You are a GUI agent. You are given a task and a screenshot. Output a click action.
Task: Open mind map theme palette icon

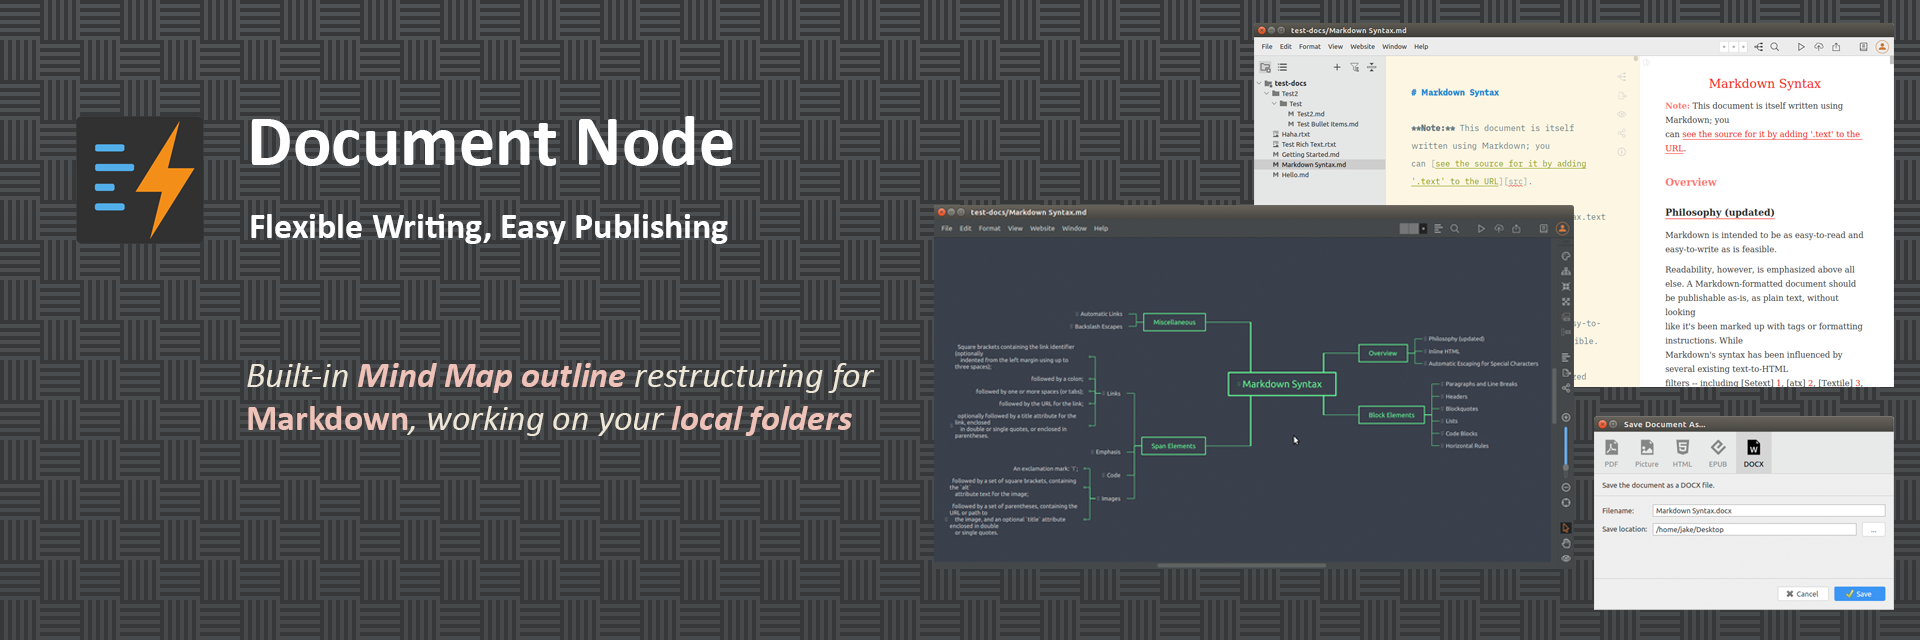click(1566, 256)
